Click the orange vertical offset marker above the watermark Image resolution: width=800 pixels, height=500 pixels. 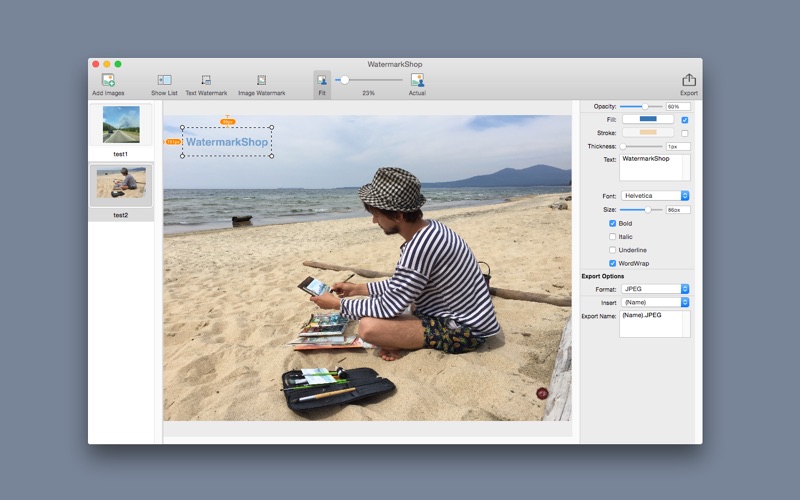[x=228, y=121]
